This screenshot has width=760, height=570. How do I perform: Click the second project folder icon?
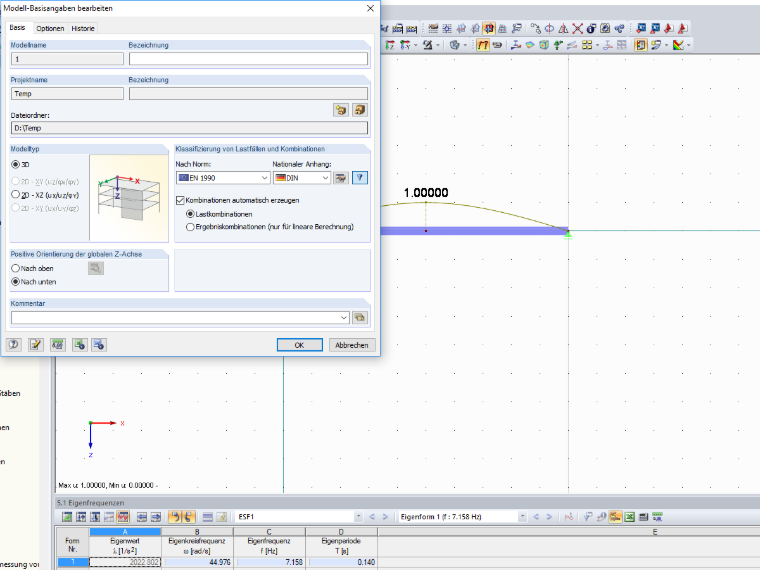[360, 110]
